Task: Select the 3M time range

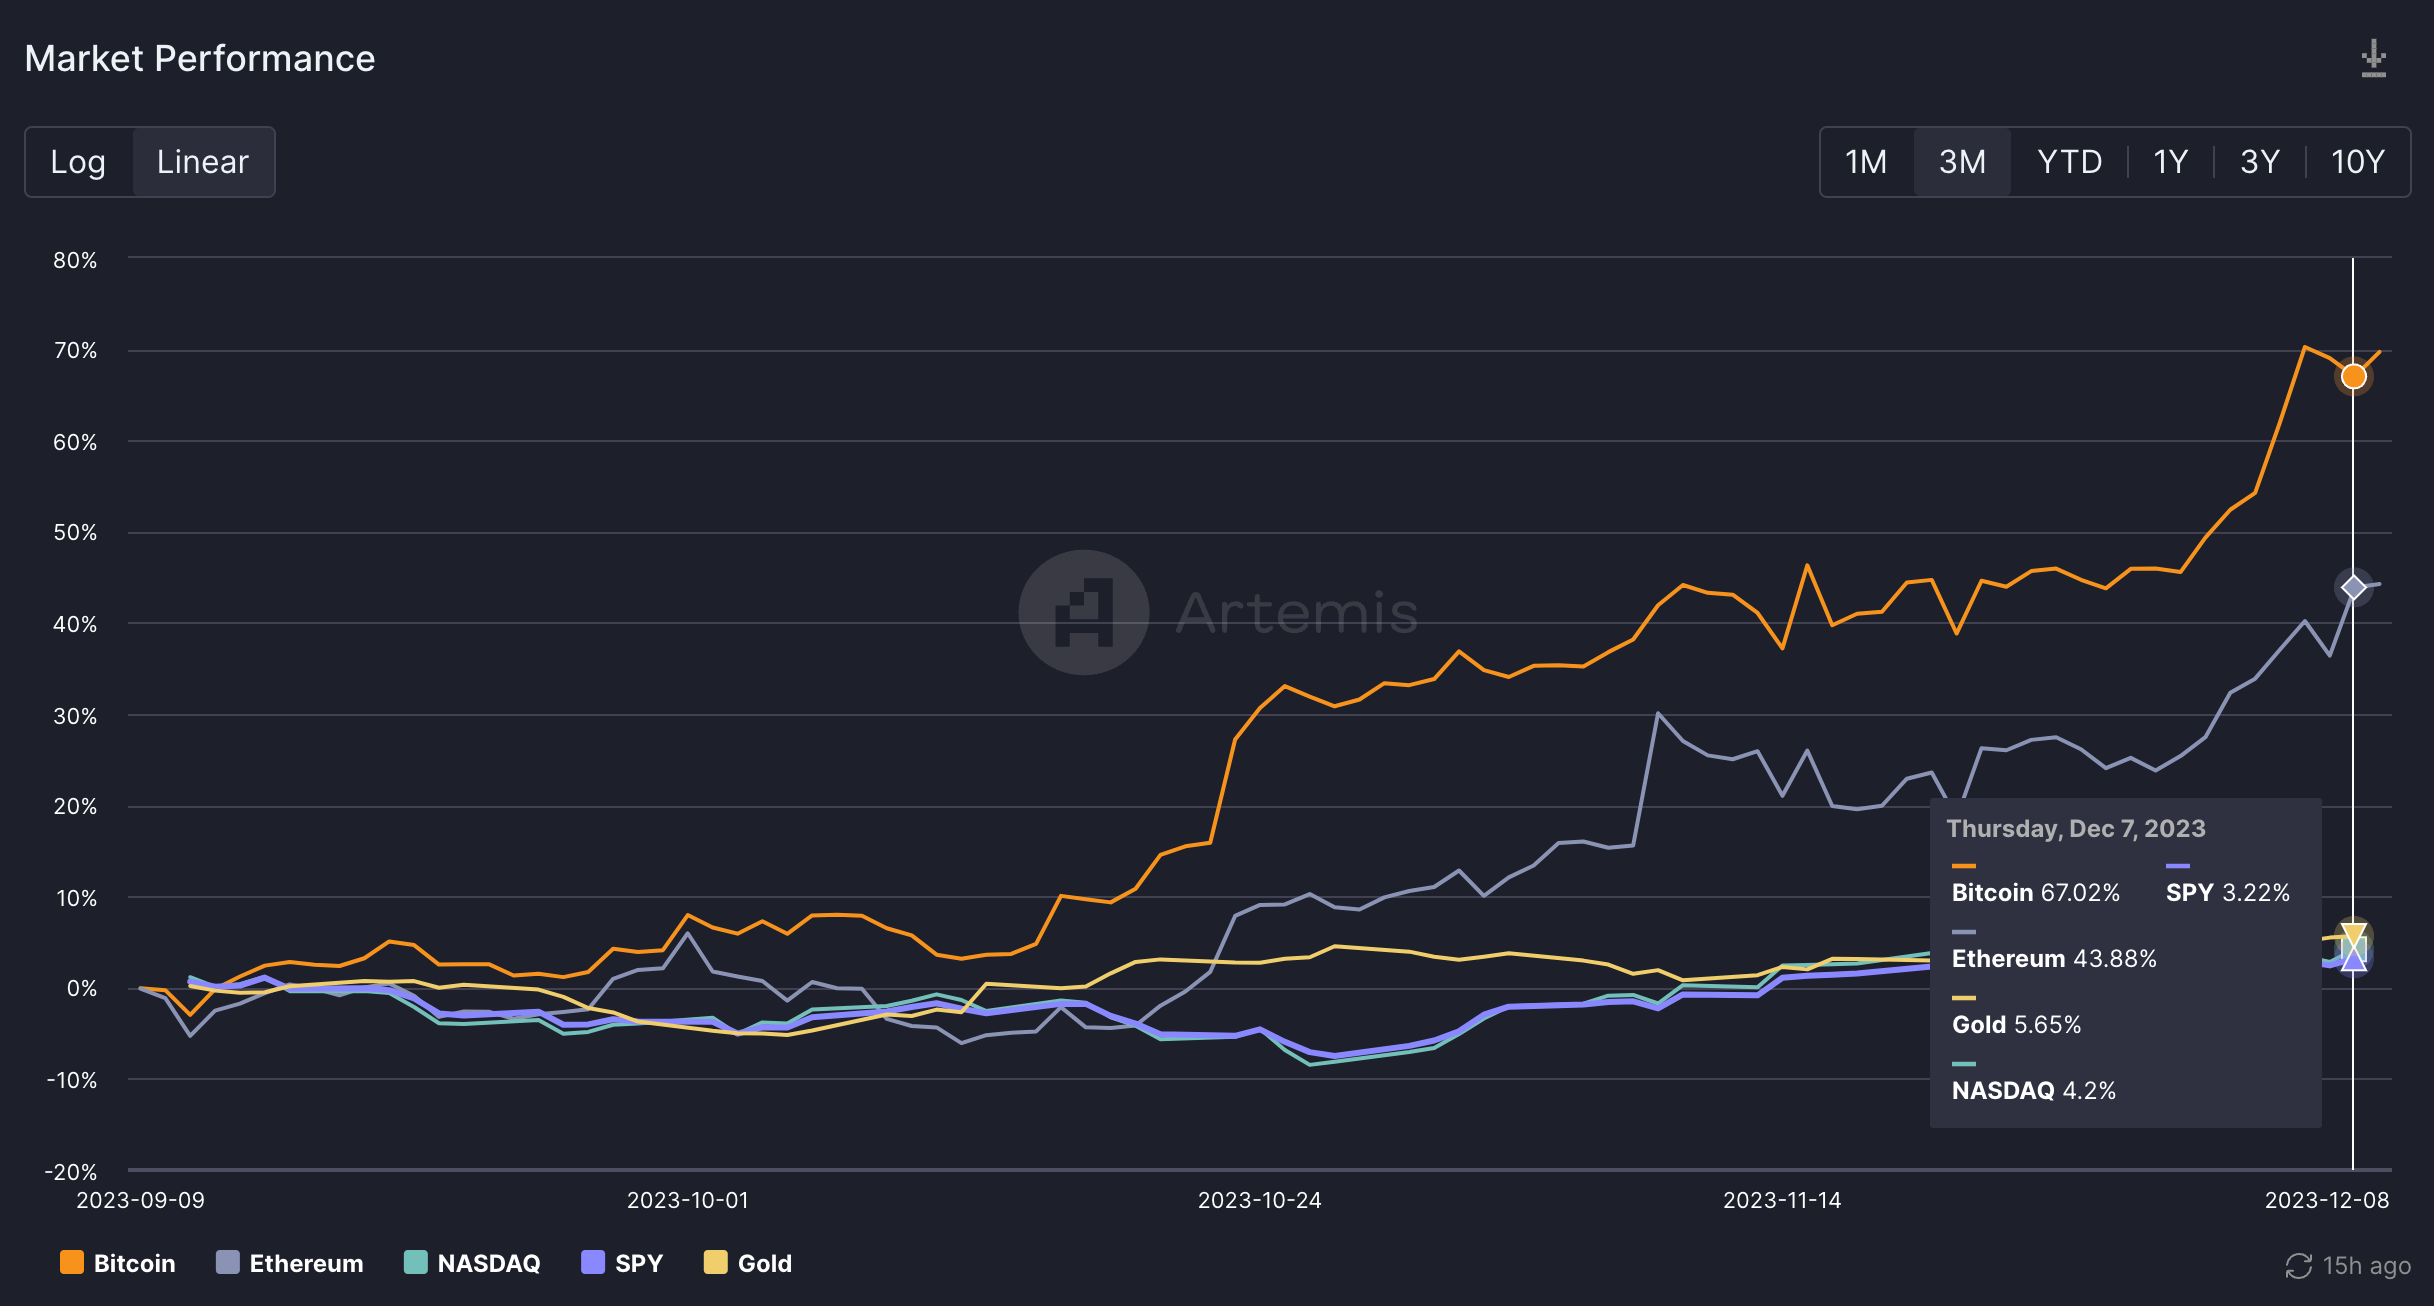Action: click(1962, 162)
